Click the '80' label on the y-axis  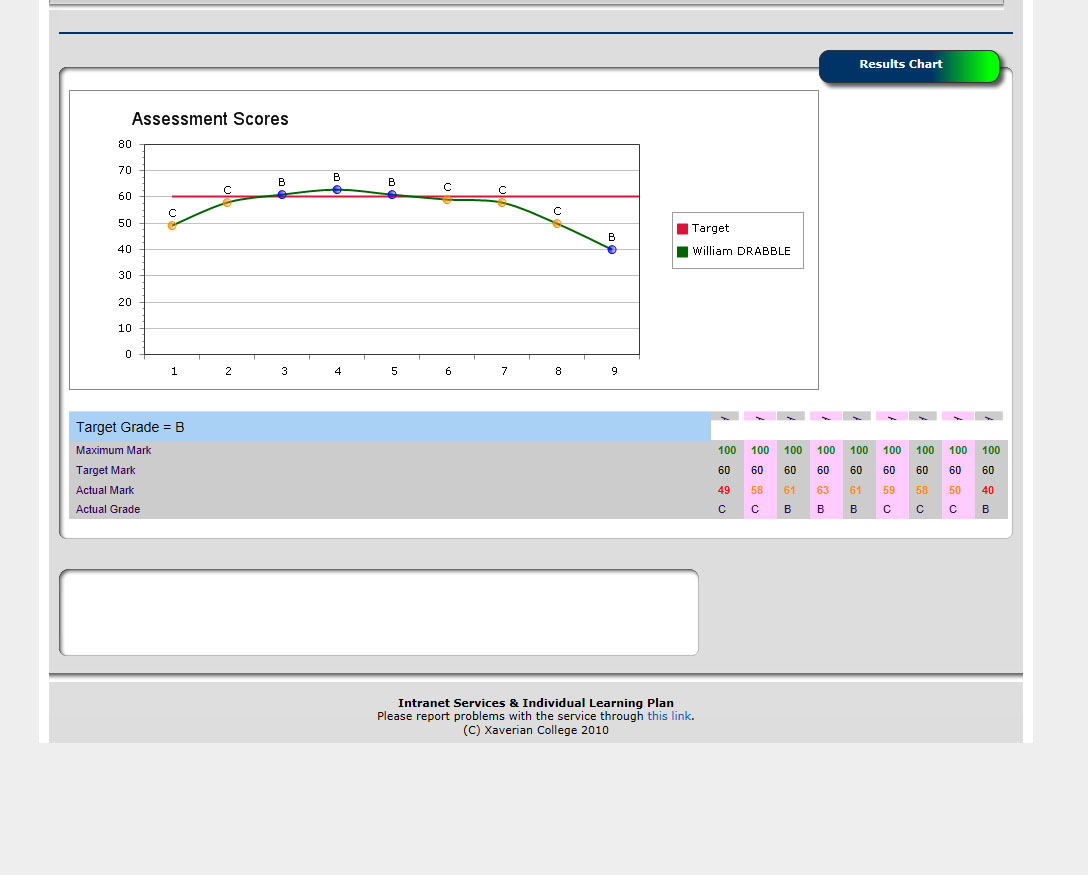click(x=125, y=144)
